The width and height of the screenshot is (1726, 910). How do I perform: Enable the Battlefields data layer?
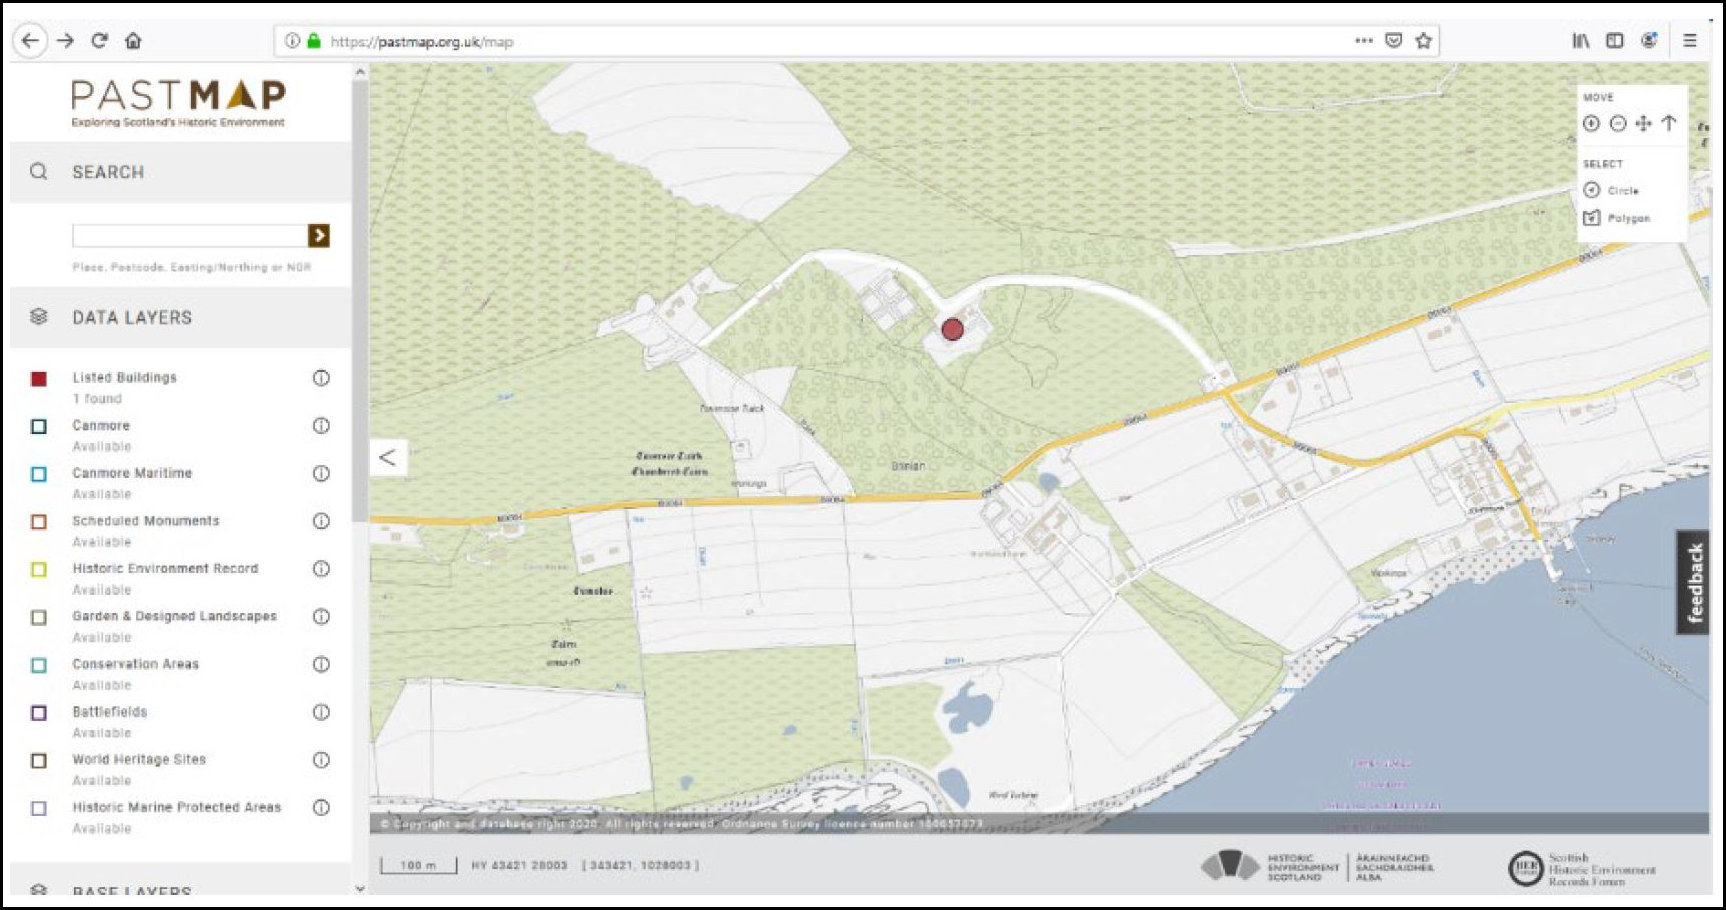pos(40,712)
